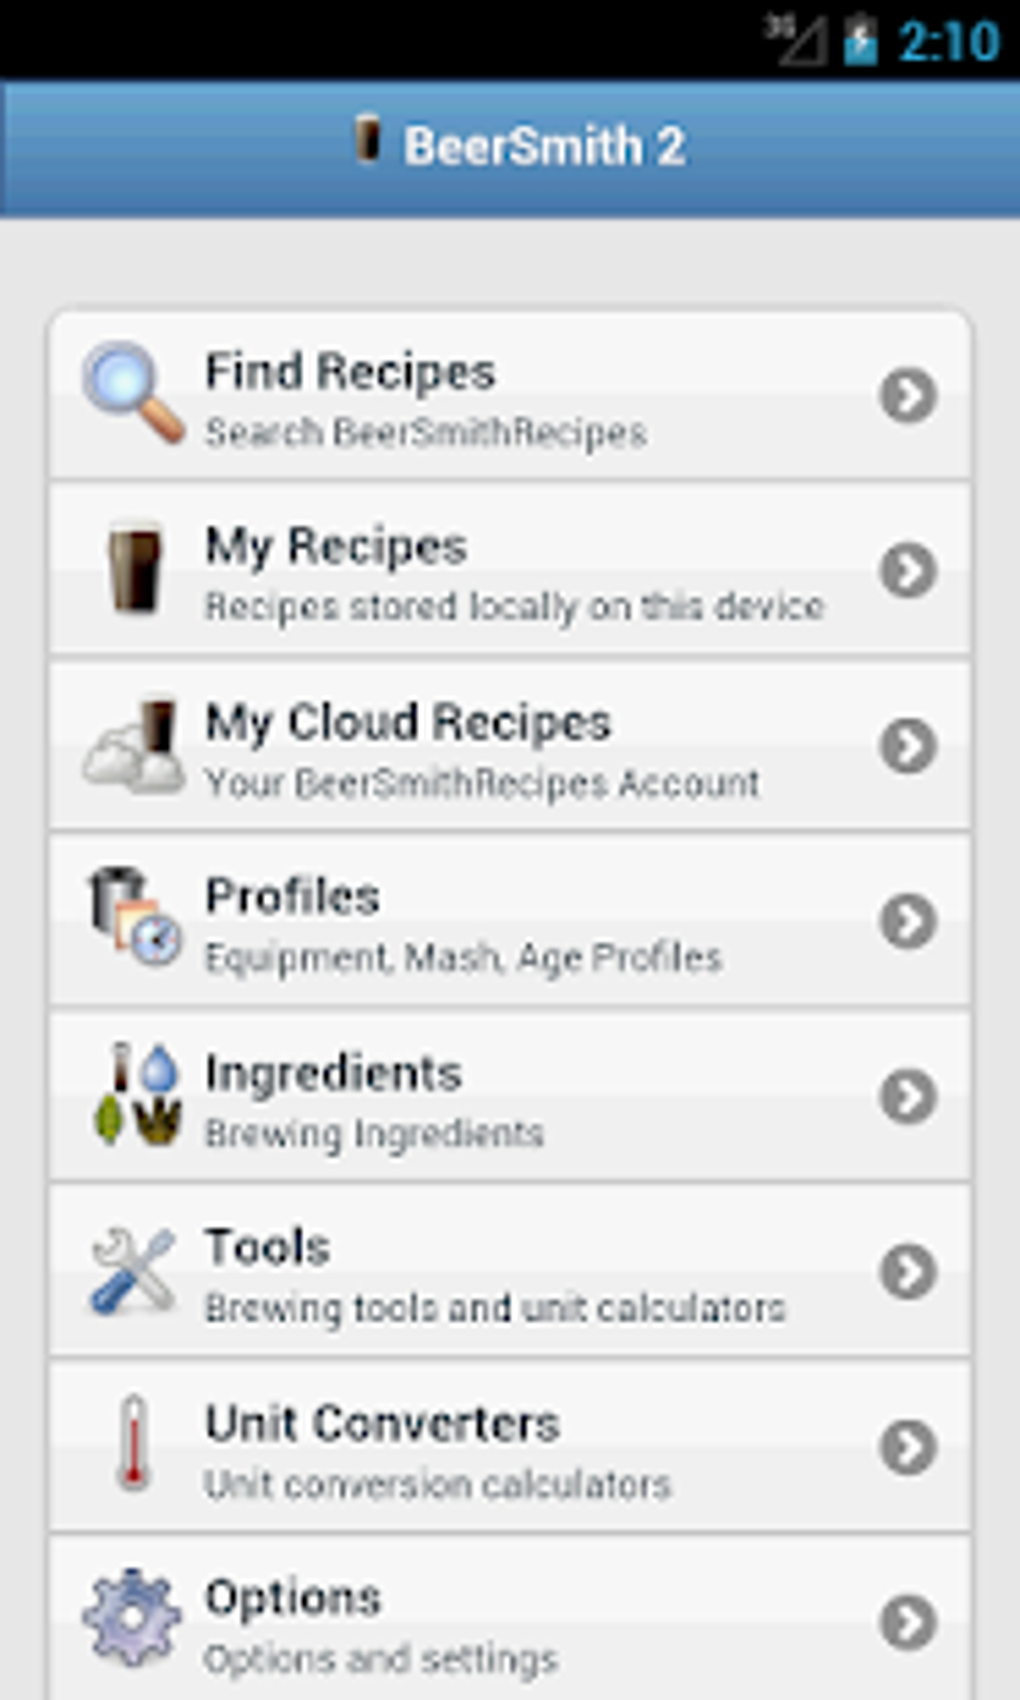The image size is (1020, 1700).
Task: Click the Profiles equipment and clock icon
Action: click(135, 917)
